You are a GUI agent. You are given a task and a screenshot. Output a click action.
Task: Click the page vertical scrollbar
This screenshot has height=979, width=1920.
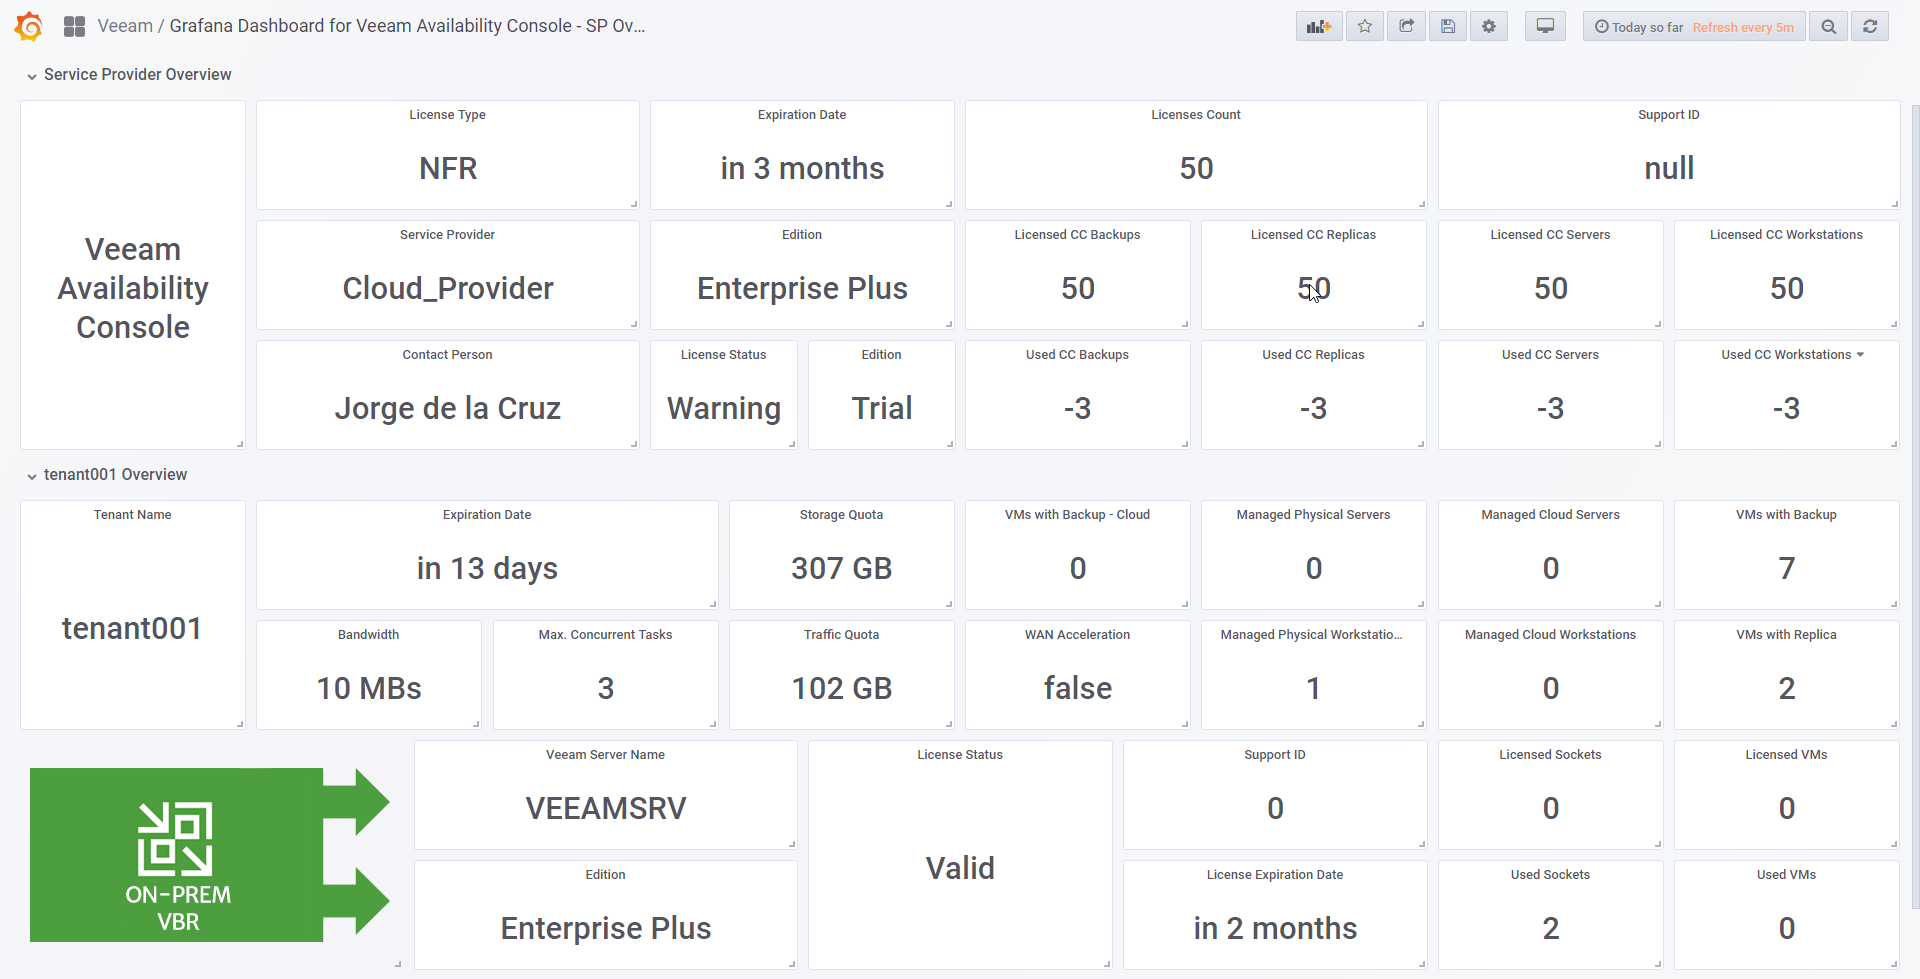[1915, 500]
